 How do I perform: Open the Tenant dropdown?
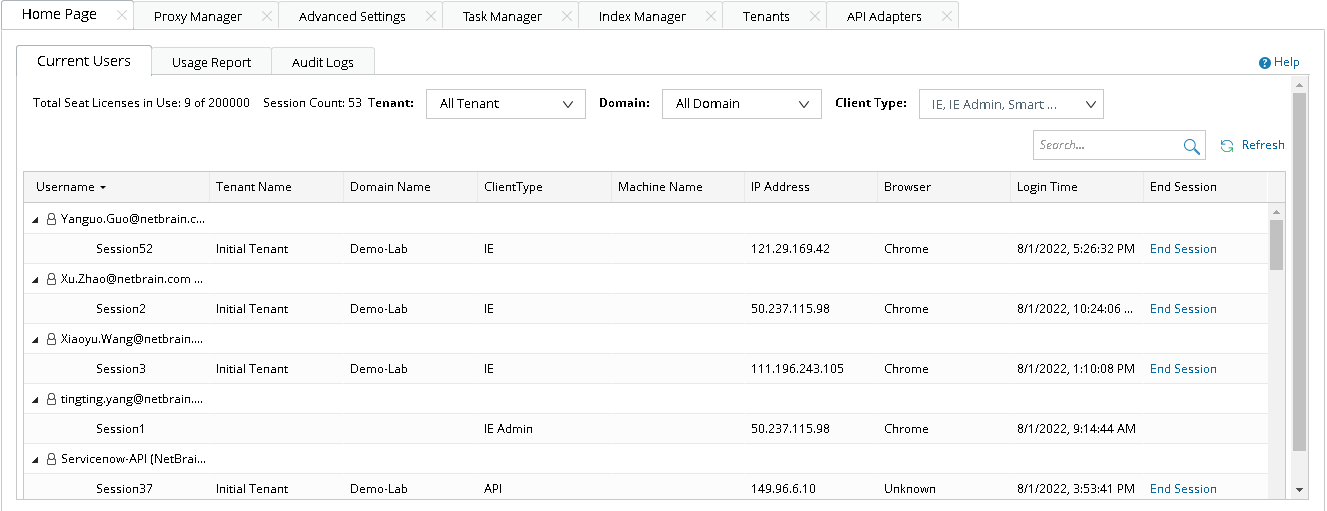[506, 104]
